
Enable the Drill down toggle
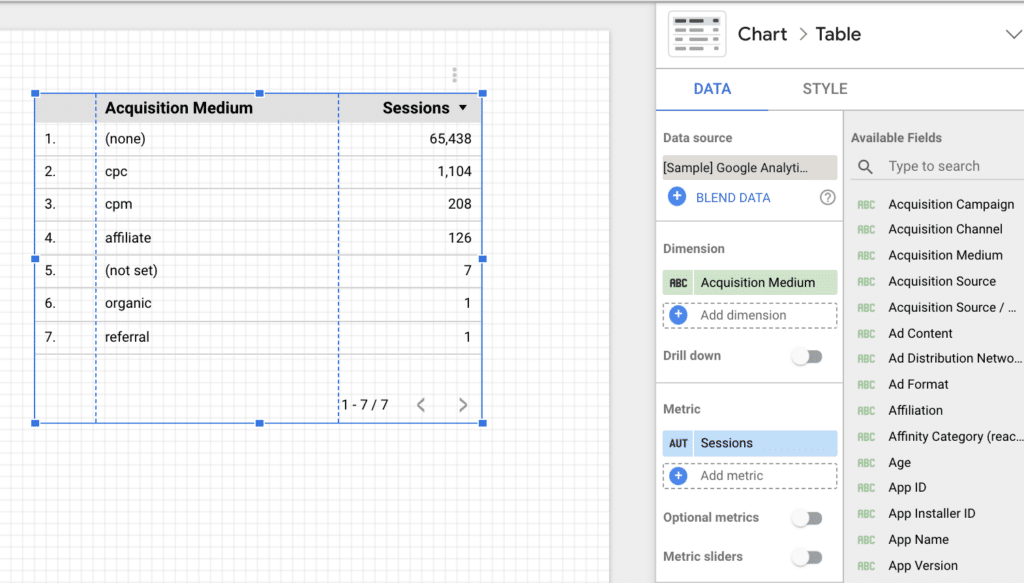point(807,356)
